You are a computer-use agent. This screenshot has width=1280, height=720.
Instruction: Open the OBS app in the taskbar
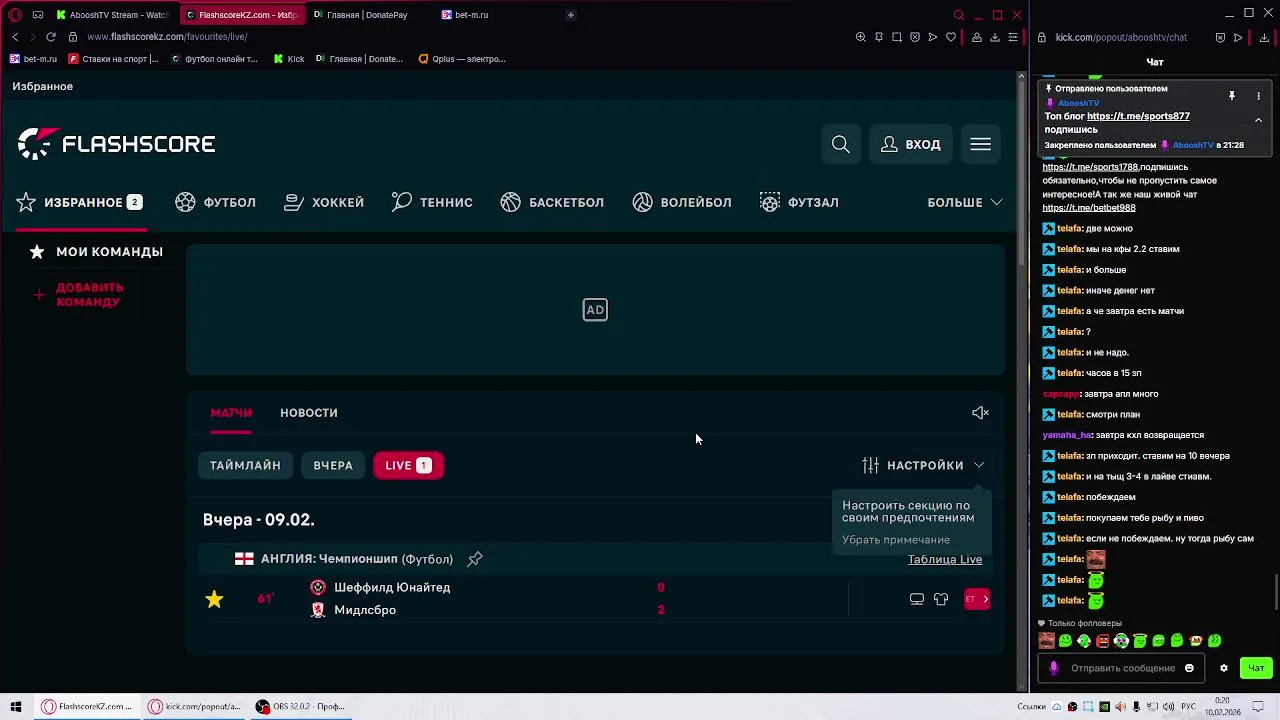pos(300,706)
